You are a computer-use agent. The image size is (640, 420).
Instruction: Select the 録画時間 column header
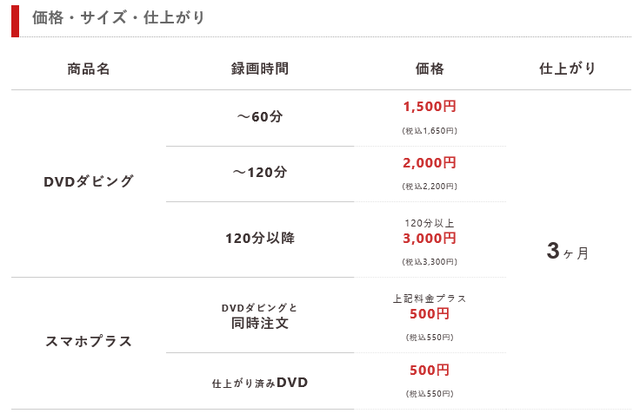click(x=260, y=69)
